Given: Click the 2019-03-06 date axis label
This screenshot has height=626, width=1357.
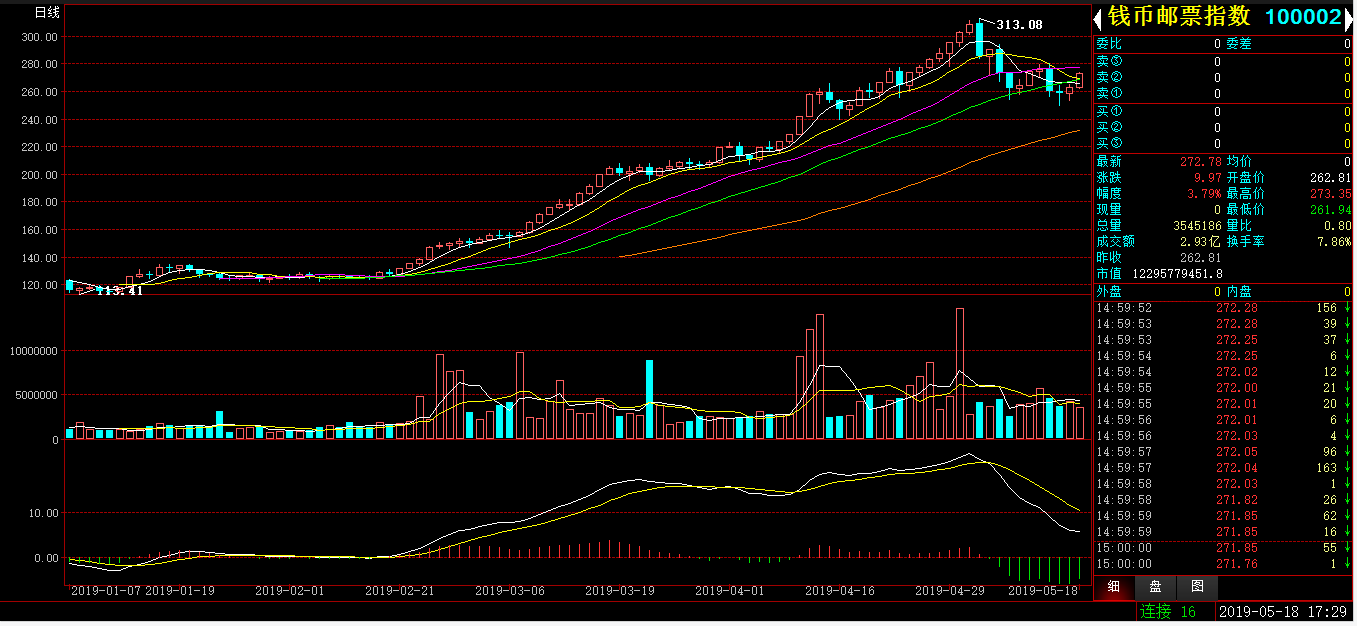Looking at the screenshot, I should (510, 591).
